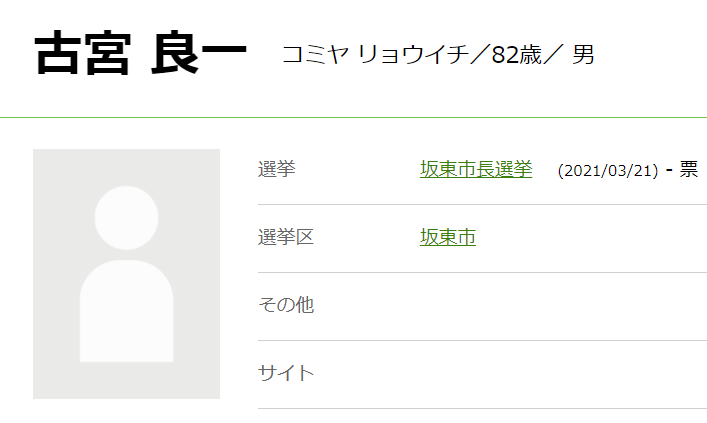Click the gender text 男

[583, 54]
